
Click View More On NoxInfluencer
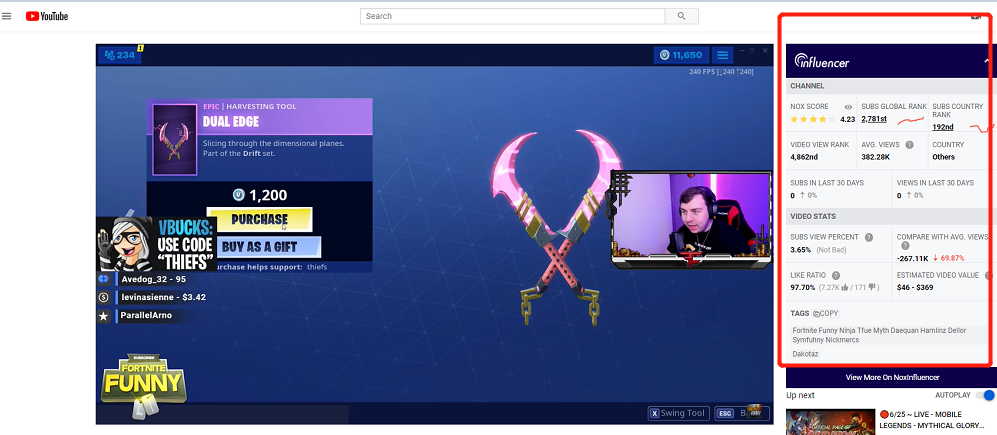click(891, 377)
